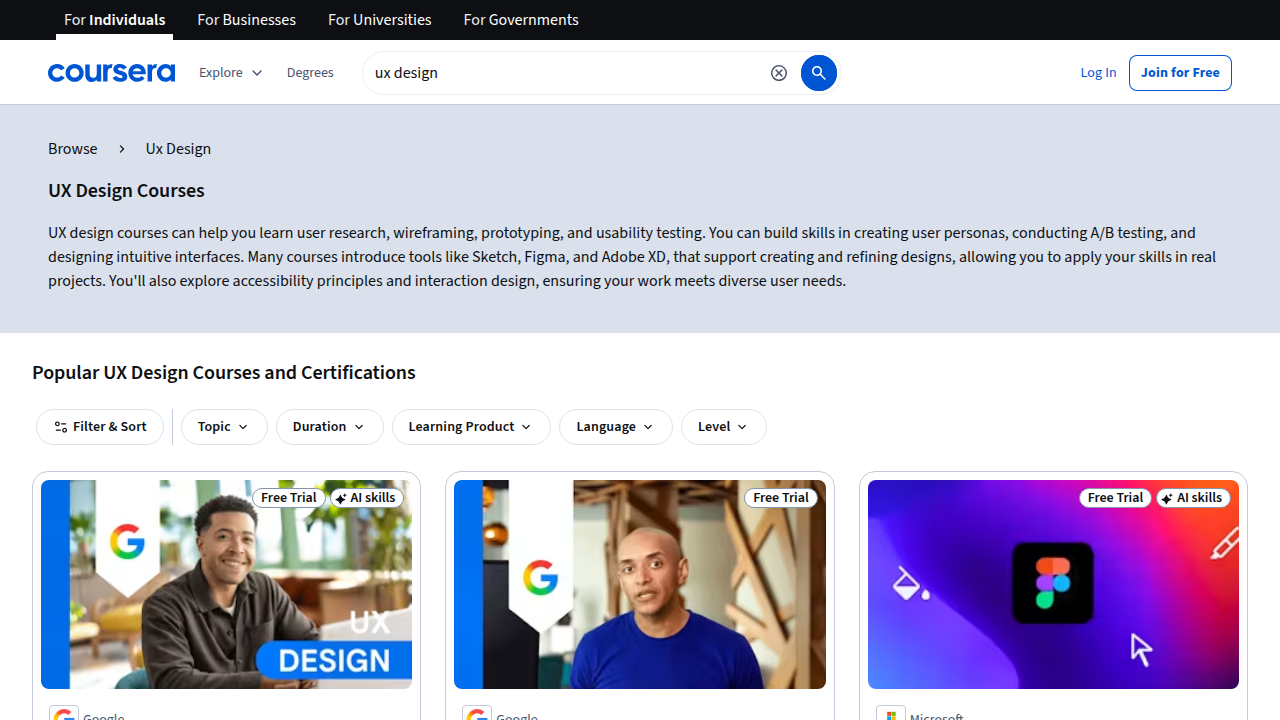1280x720 pixels.
Task: Open the Explore dropdown menu
Action: pos(231,73)
